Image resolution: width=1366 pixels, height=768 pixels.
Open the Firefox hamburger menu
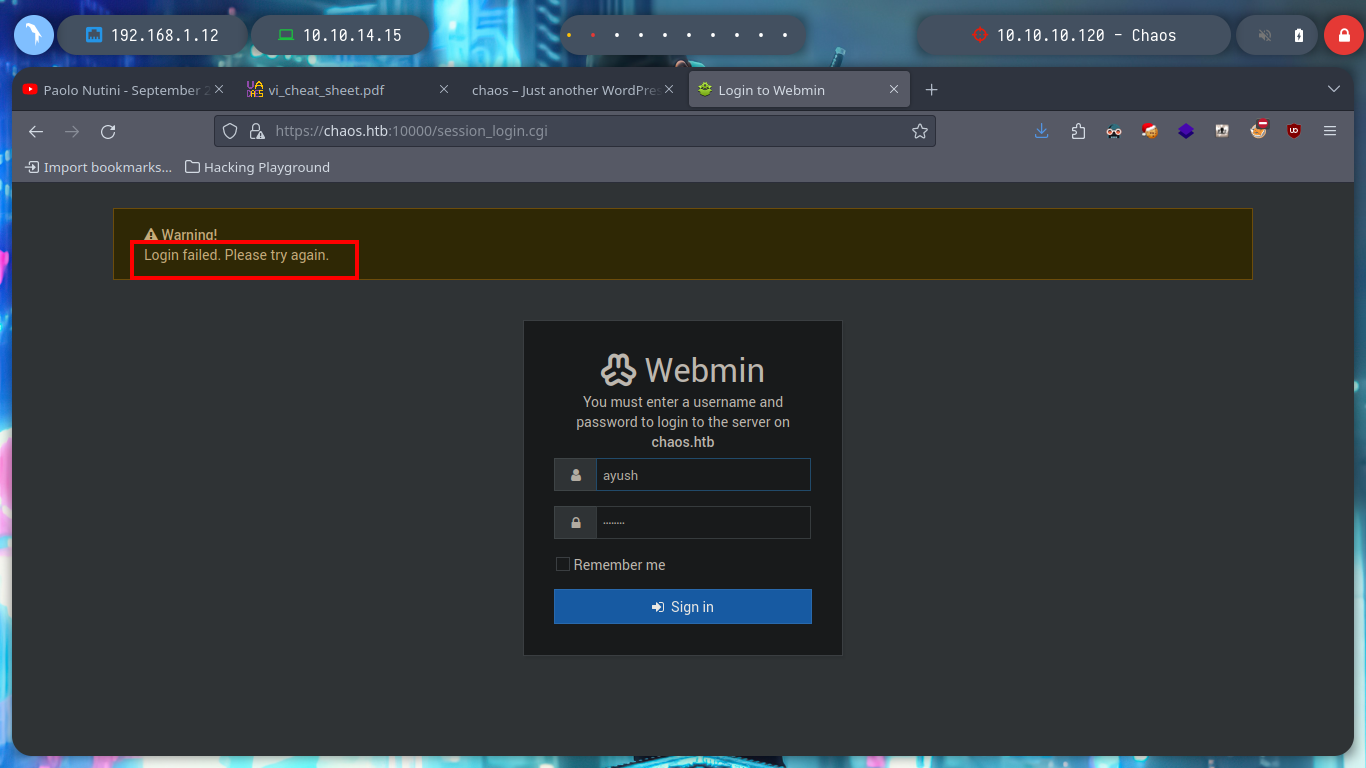1330,131
